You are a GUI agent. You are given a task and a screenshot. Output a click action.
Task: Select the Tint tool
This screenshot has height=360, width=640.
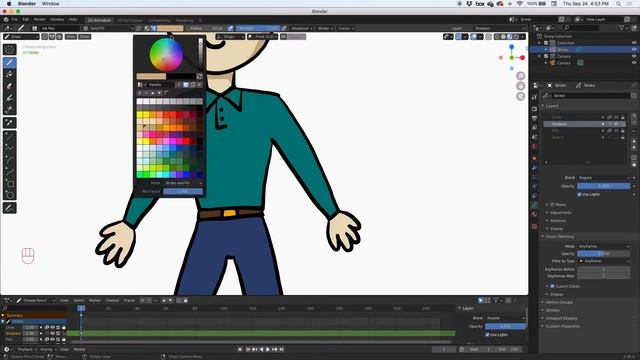pyautogui.click(x=9, y=98)
